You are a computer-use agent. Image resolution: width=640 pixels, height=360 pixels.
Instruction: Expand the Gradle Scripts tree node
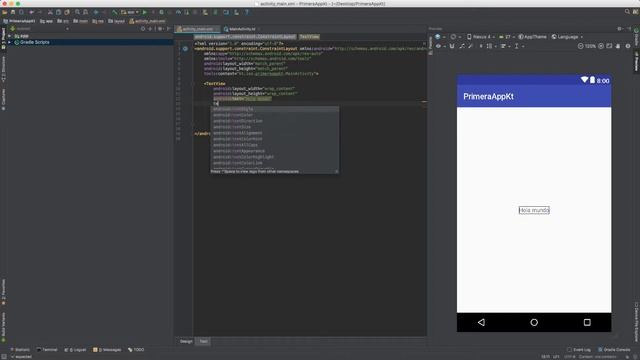click(x=9, y=42)
